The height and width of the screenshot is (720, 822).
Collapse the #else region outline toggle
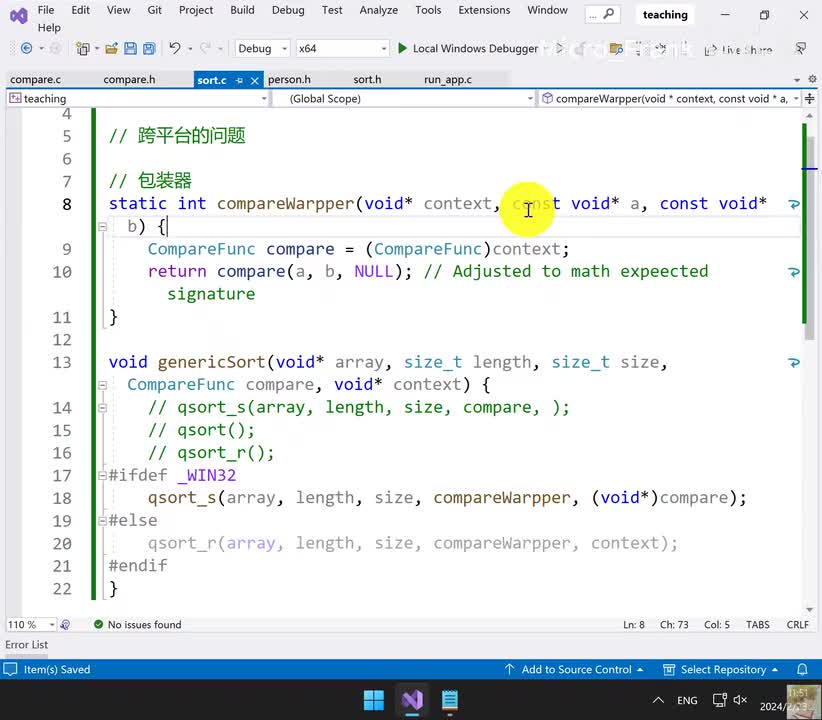click(102, 521)
